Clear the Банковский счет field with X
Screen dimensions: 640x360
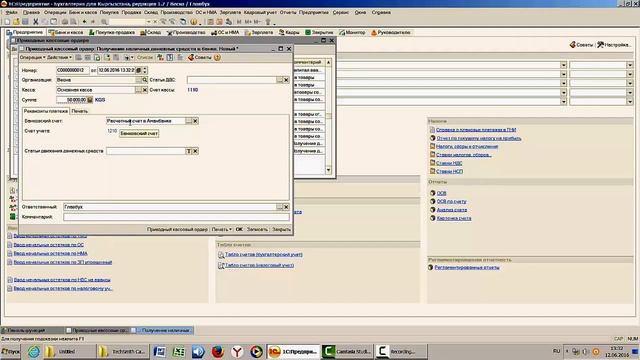pos(195,121)
